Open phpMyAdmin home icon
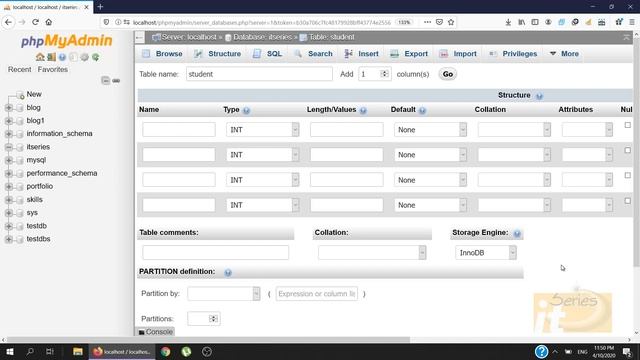This screenshot has height=360, width=640. (x=40, y=57)
